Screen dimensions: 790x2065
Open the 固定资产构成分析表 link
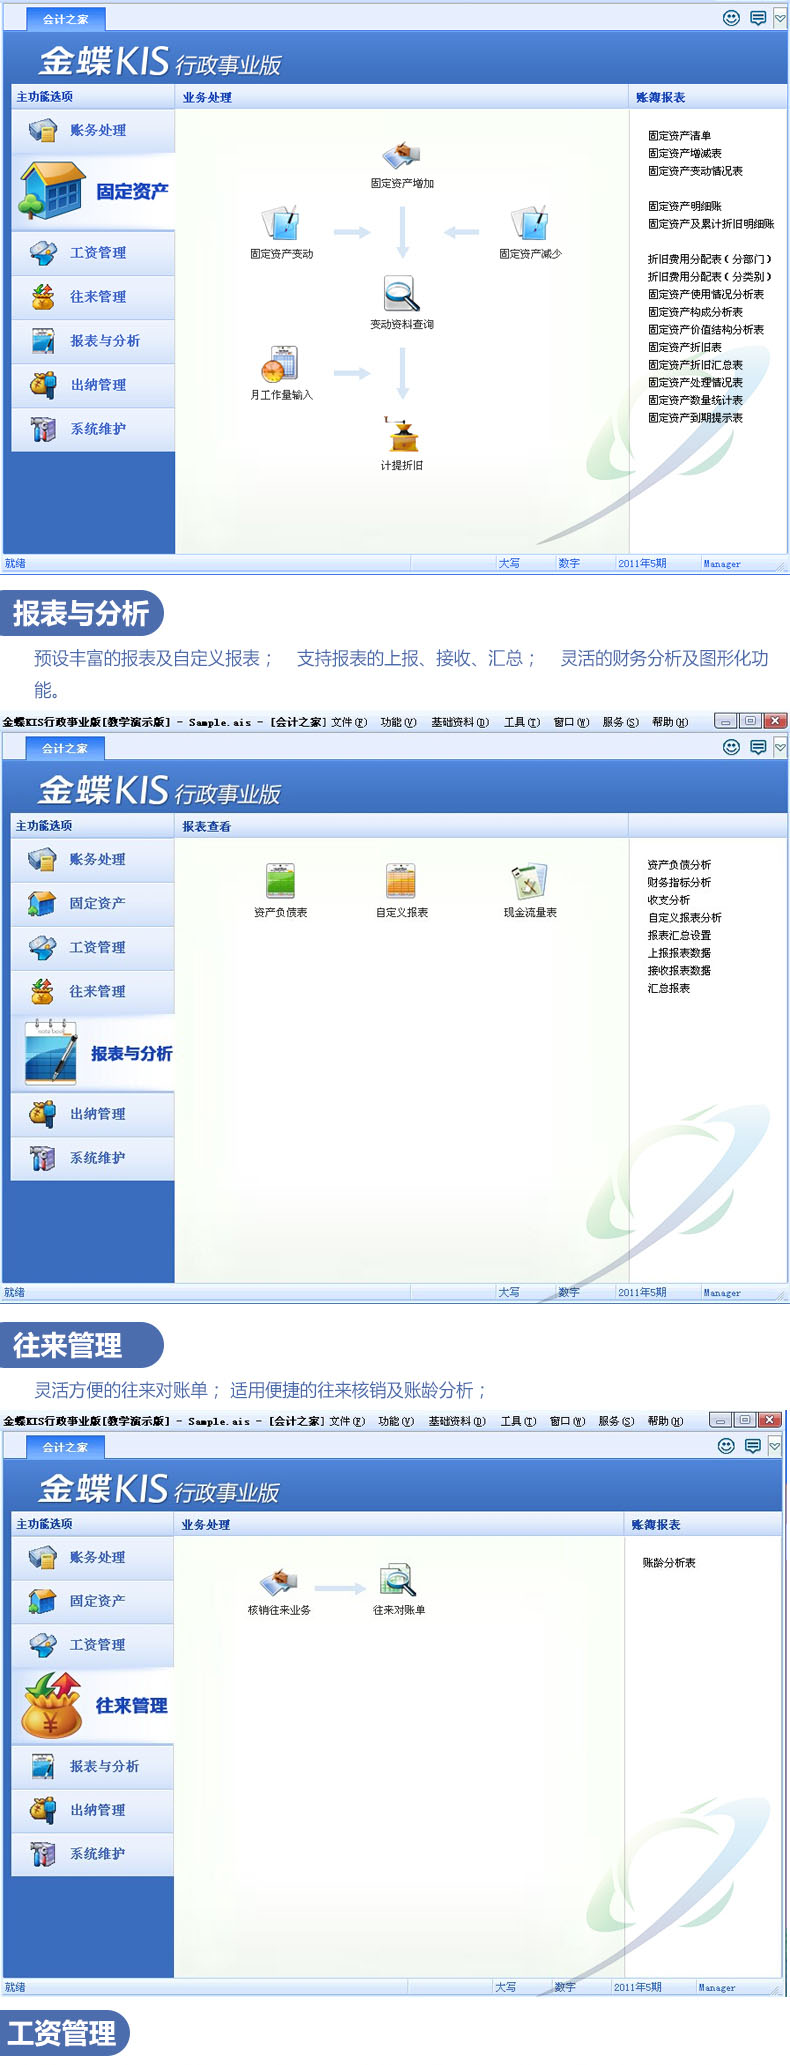click(x=695, y=312)
